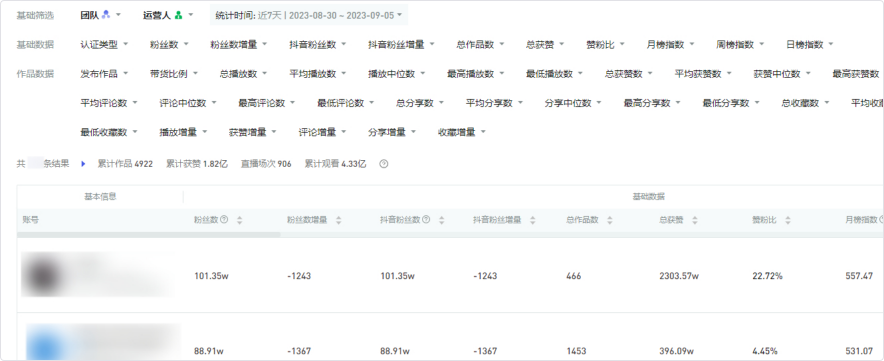Open the 周榜指数 filter dropdown
This screenshot has width=884, height=361.
point(740,45)
